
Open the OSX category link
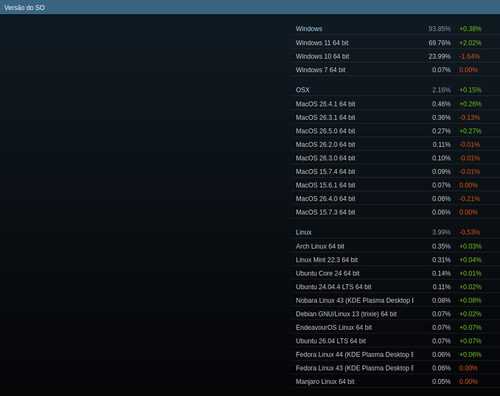[303, 90]
